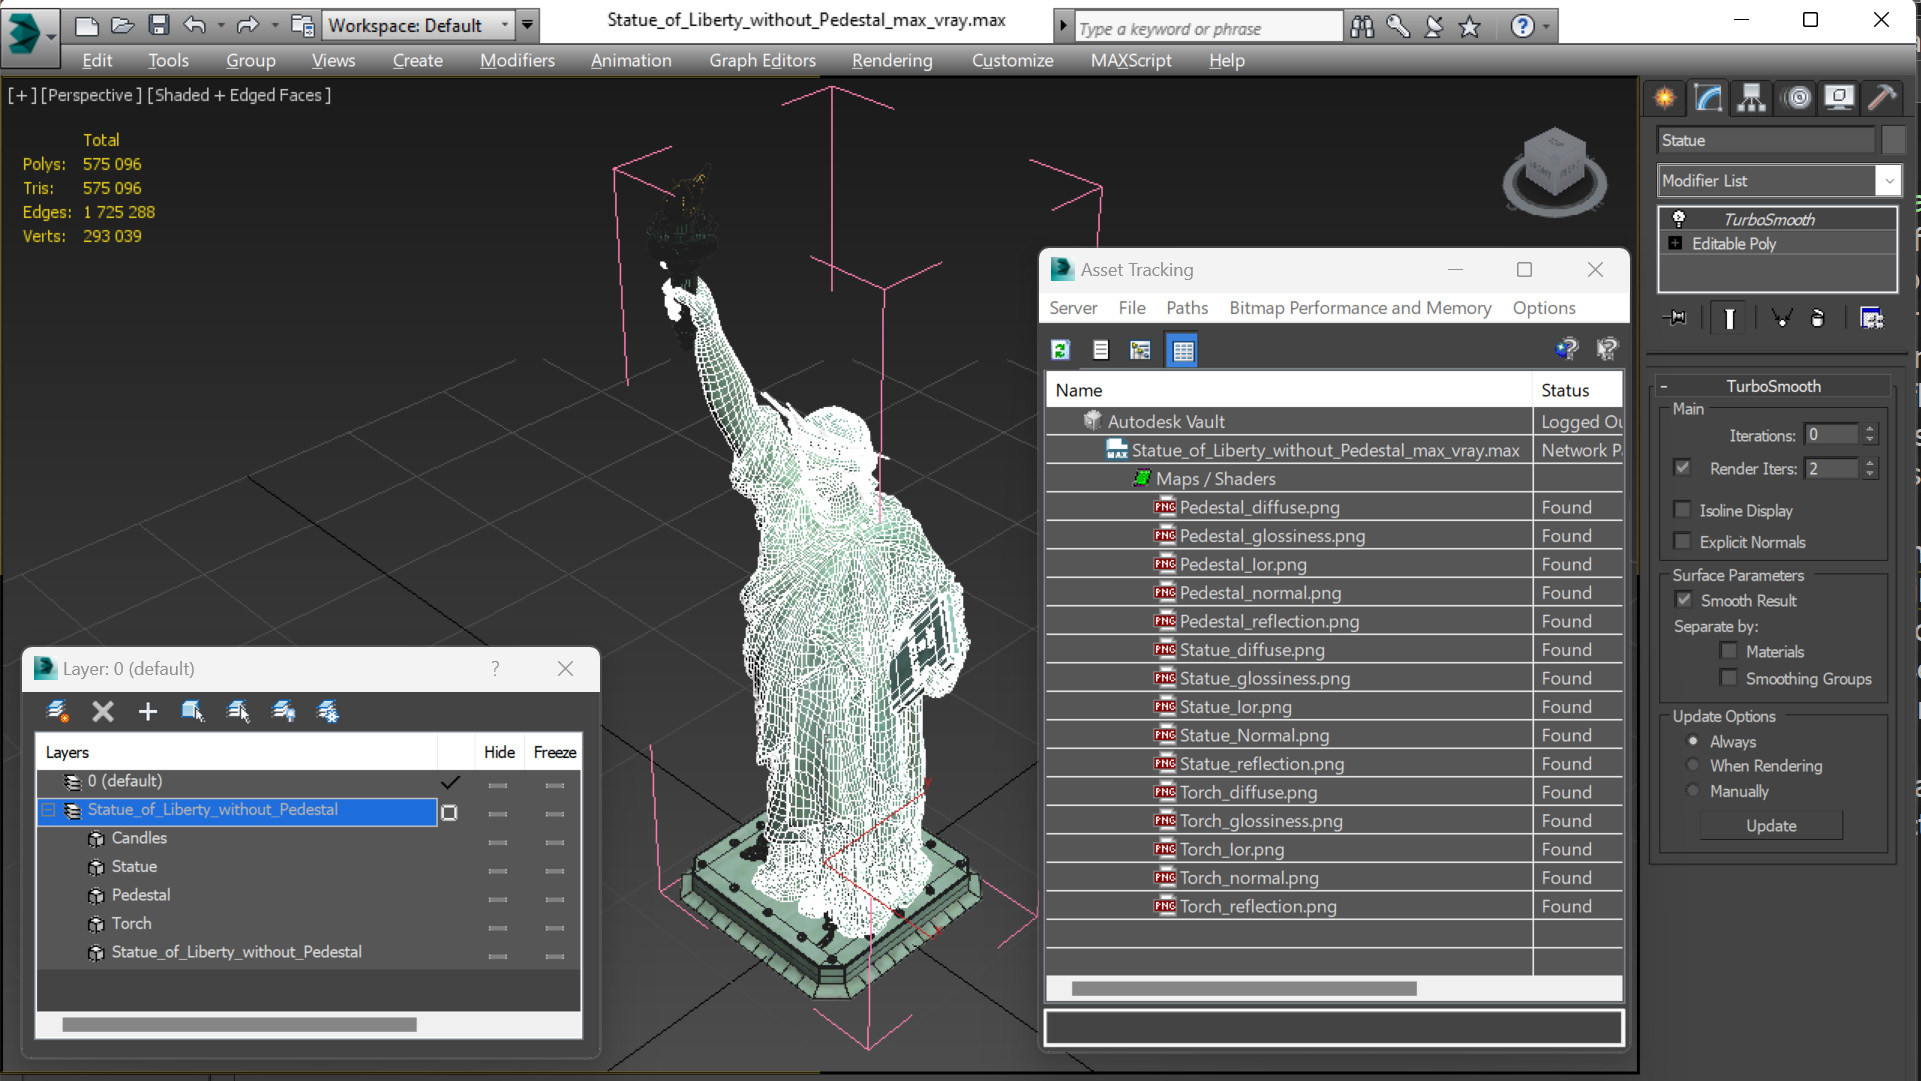
Task: Click the star favorites icon in title bar
Action: click(1469, 27)
